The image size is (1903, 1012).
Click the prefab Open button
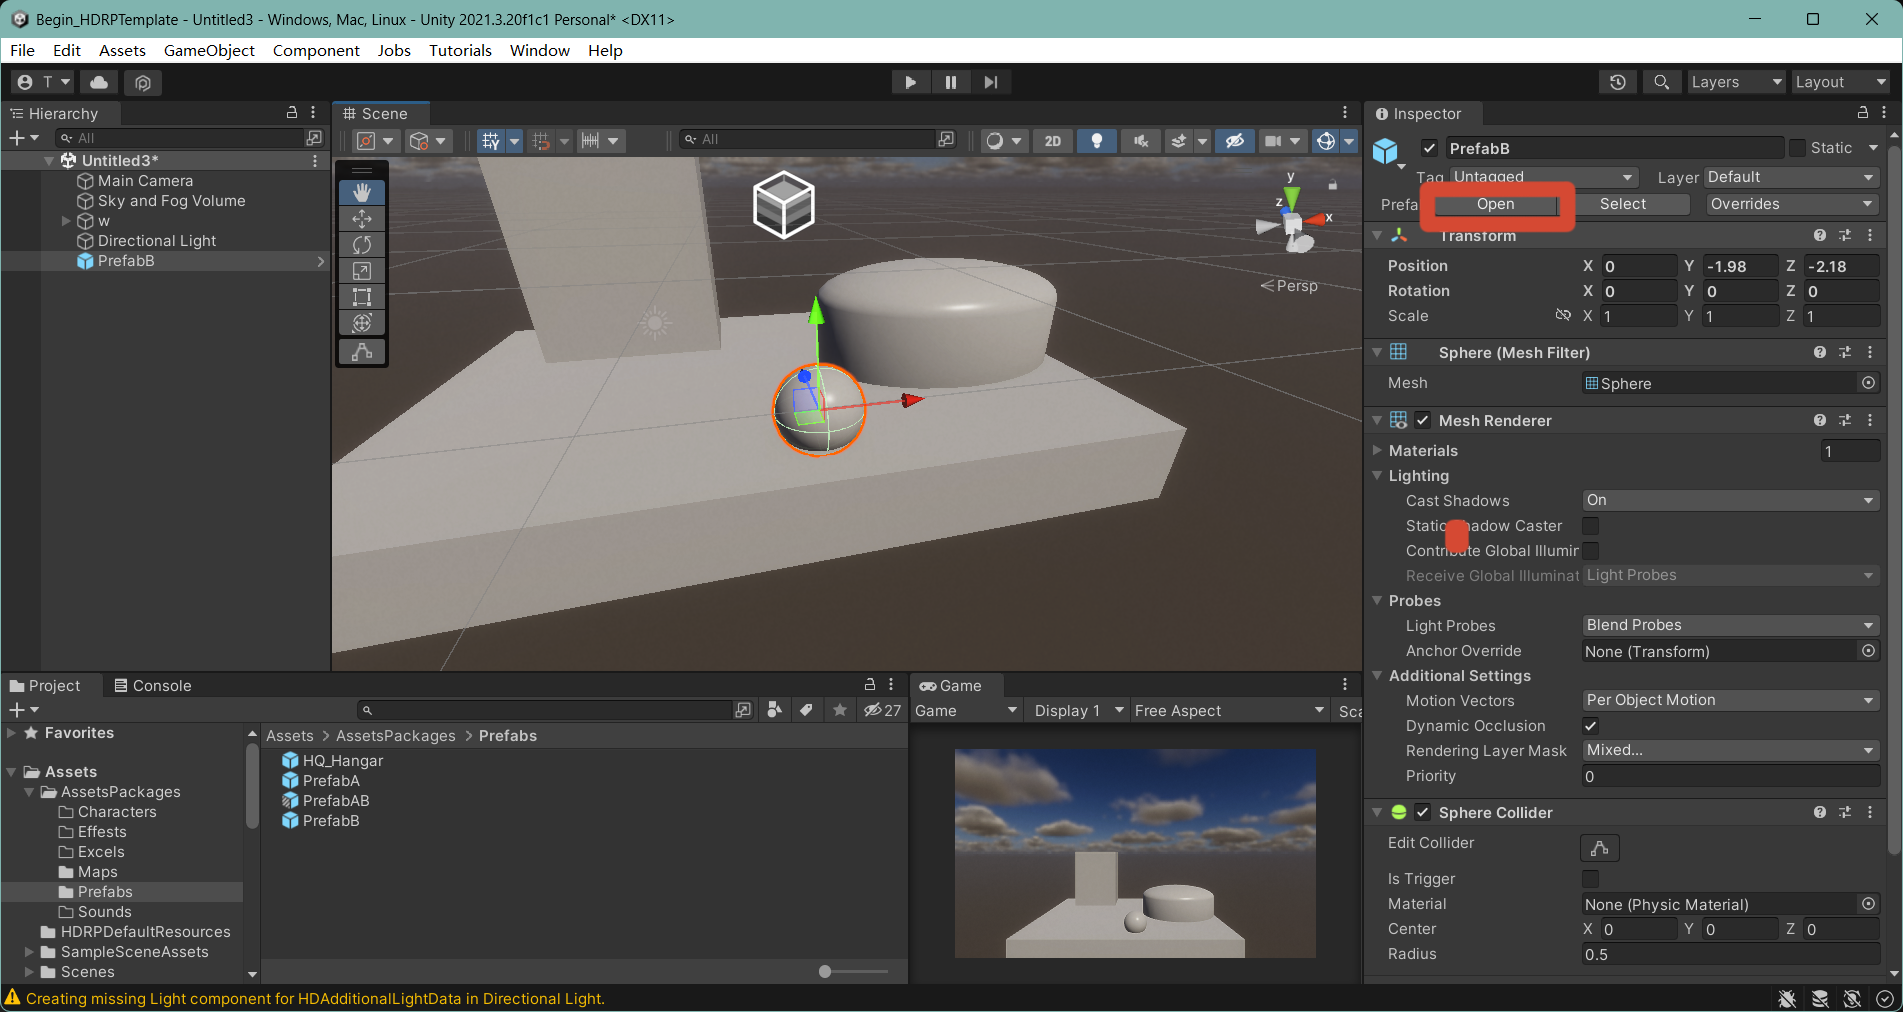pos(1496,204)
